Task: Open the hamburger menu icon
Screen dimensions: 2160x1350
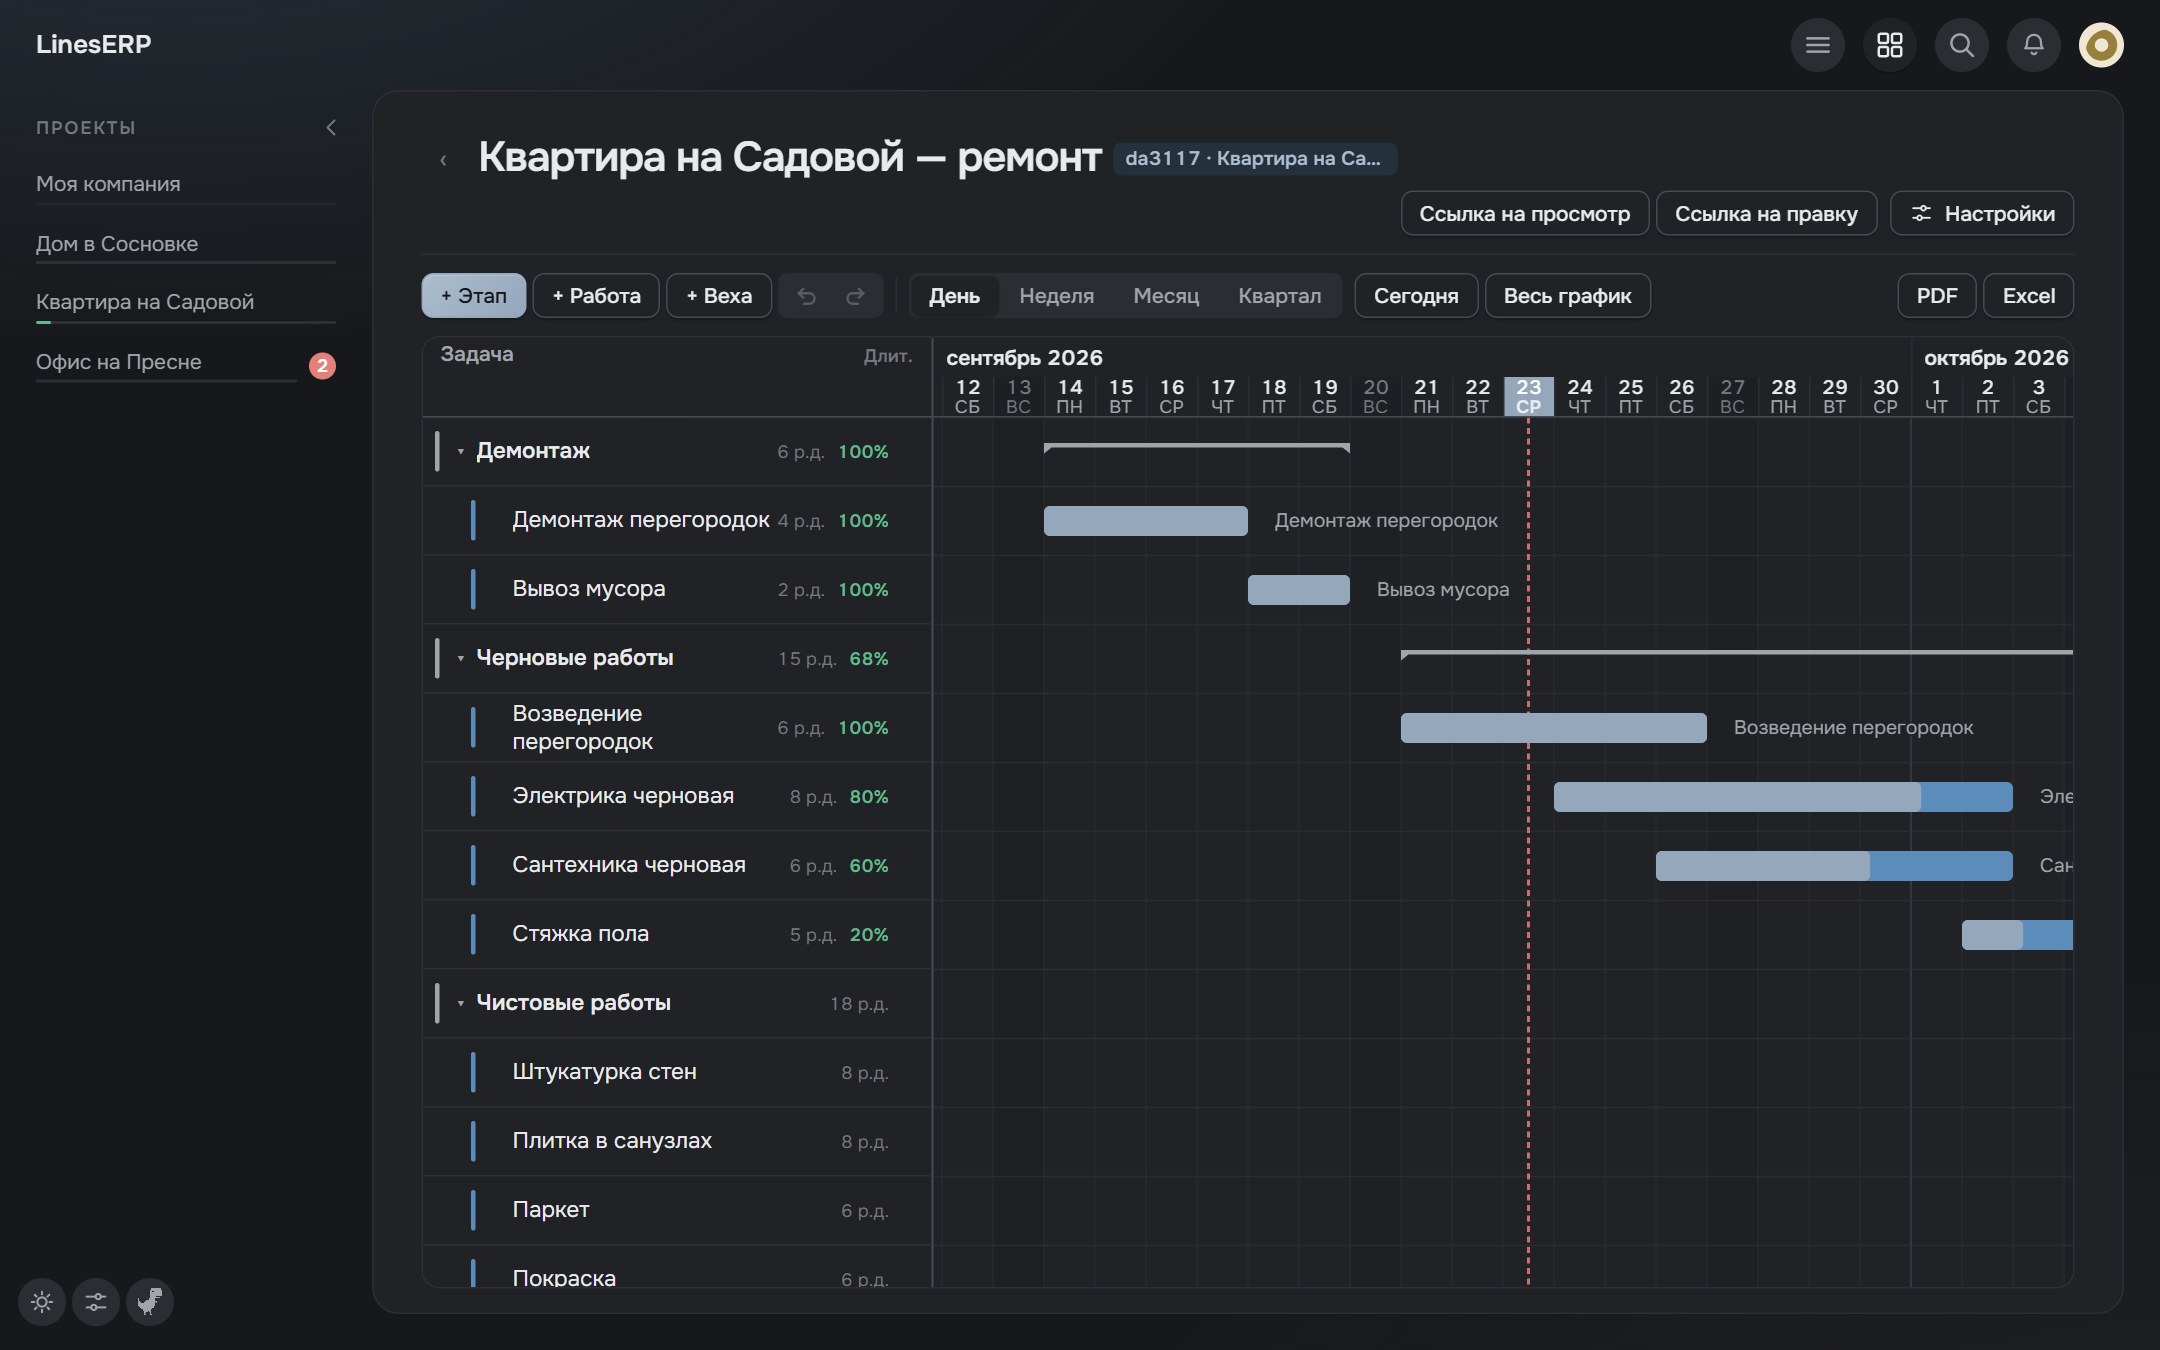Action: point(1817,45)
